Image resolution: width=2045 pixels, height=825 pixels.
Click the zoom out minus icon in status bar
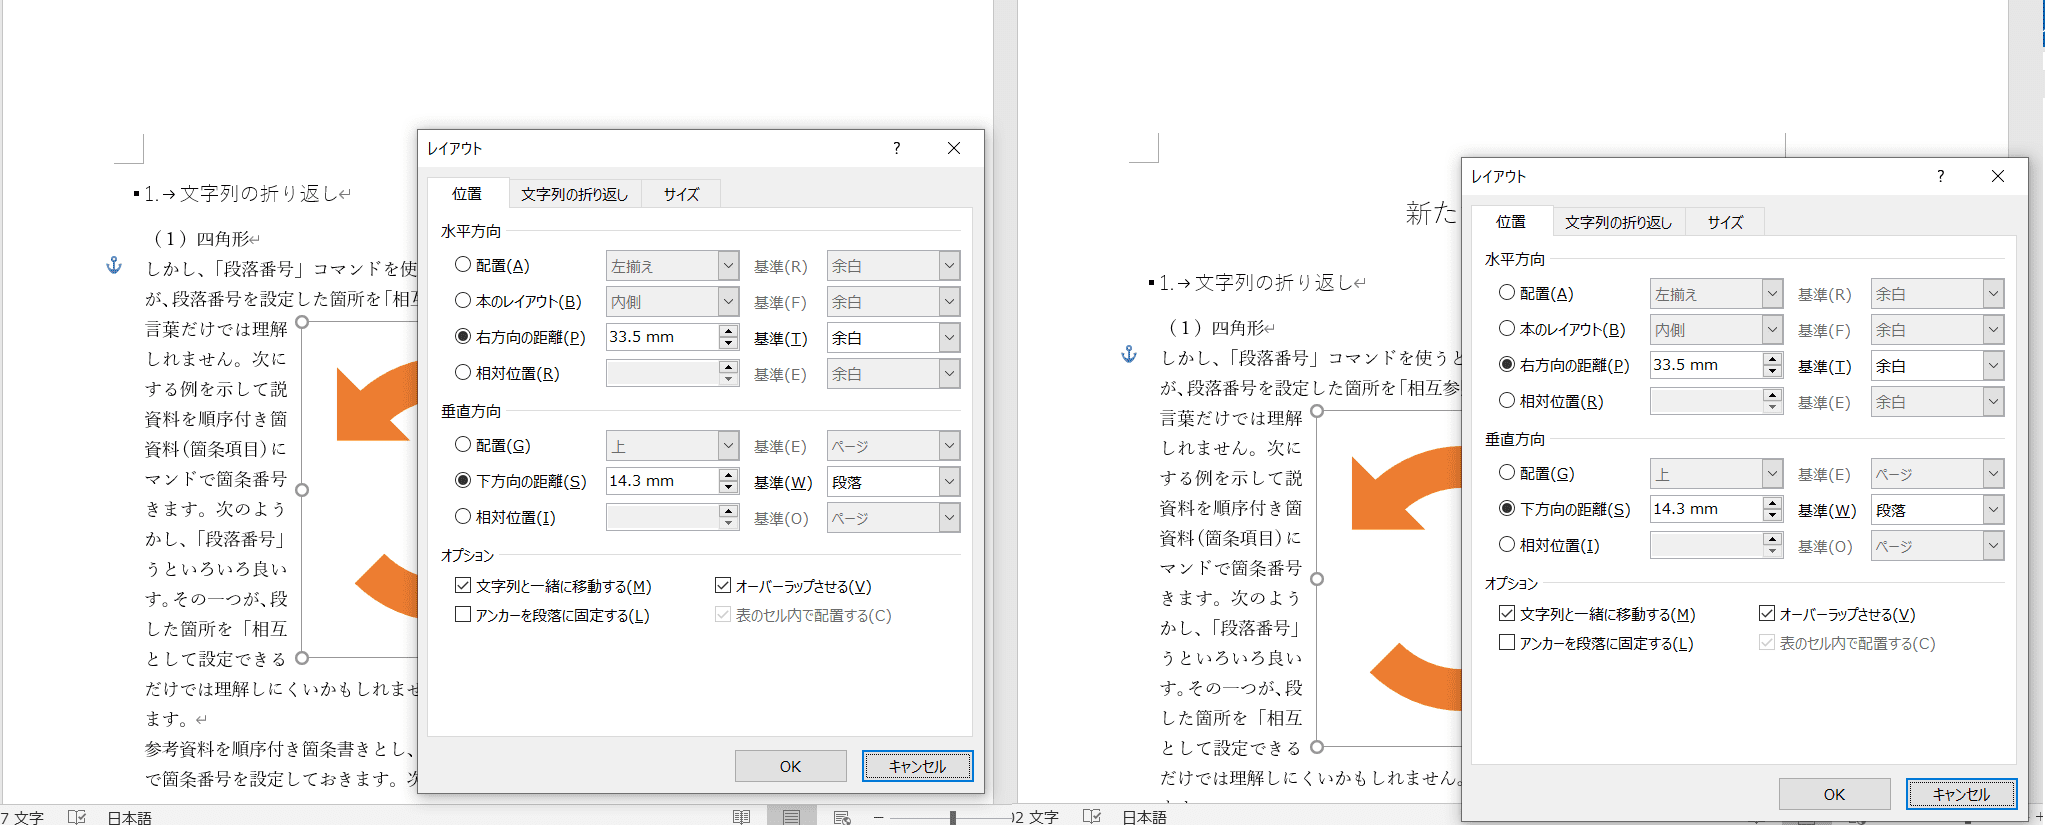click(878, 817)
